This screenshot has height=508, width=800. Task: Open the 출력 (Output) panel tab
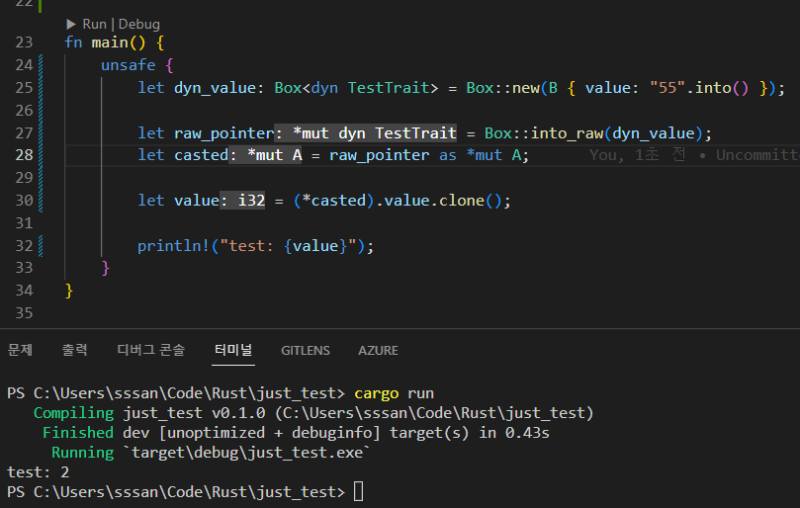click(x=74, y=350)
